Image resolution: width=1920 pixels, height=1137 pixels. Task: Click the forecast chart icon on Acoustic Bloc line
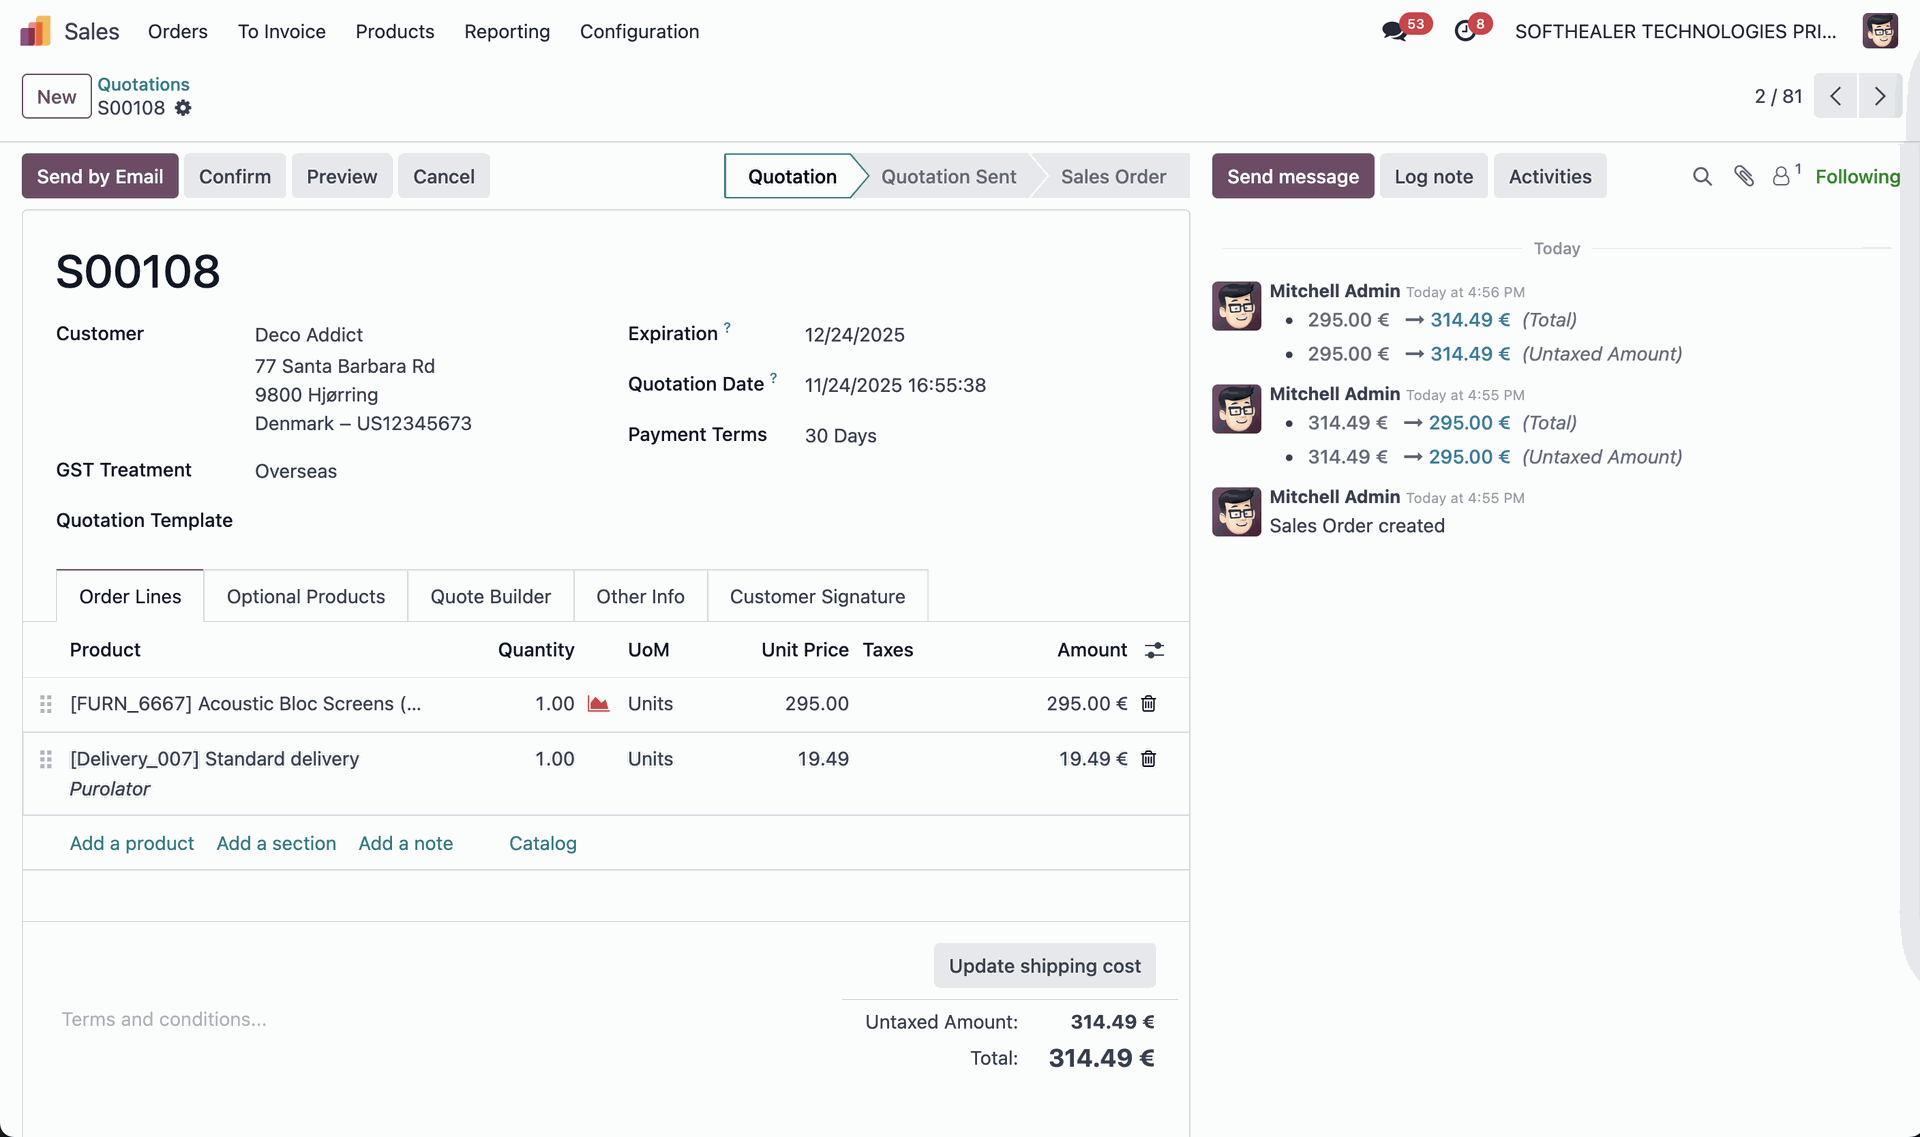(598, 704)
